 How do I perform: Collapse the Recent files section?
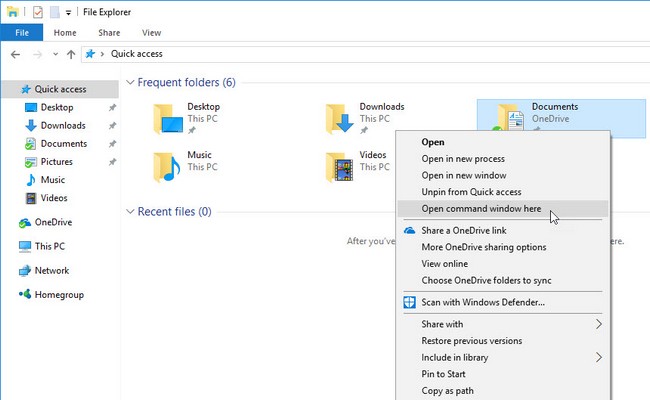click(129, 212)
